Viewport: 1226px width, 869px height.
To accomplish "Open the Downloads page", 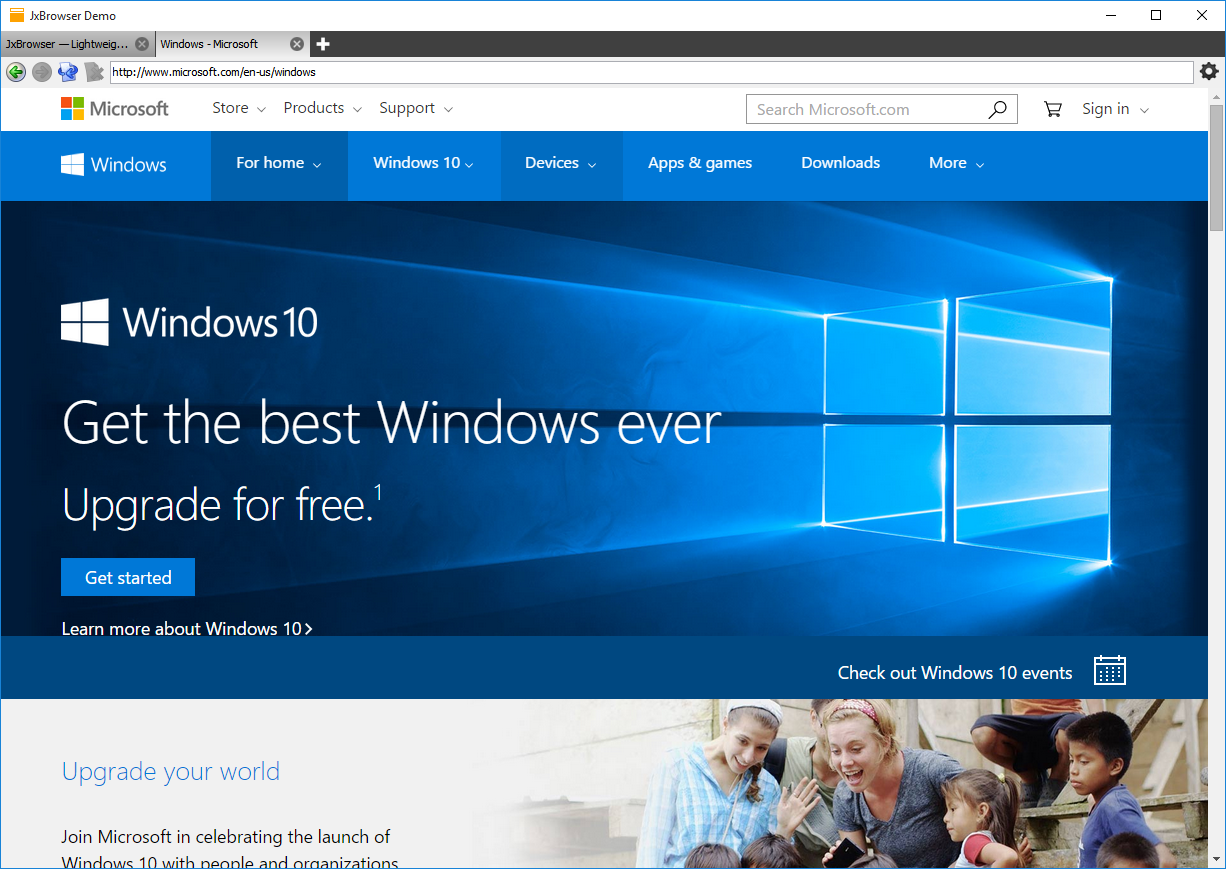I will (841, 163).
